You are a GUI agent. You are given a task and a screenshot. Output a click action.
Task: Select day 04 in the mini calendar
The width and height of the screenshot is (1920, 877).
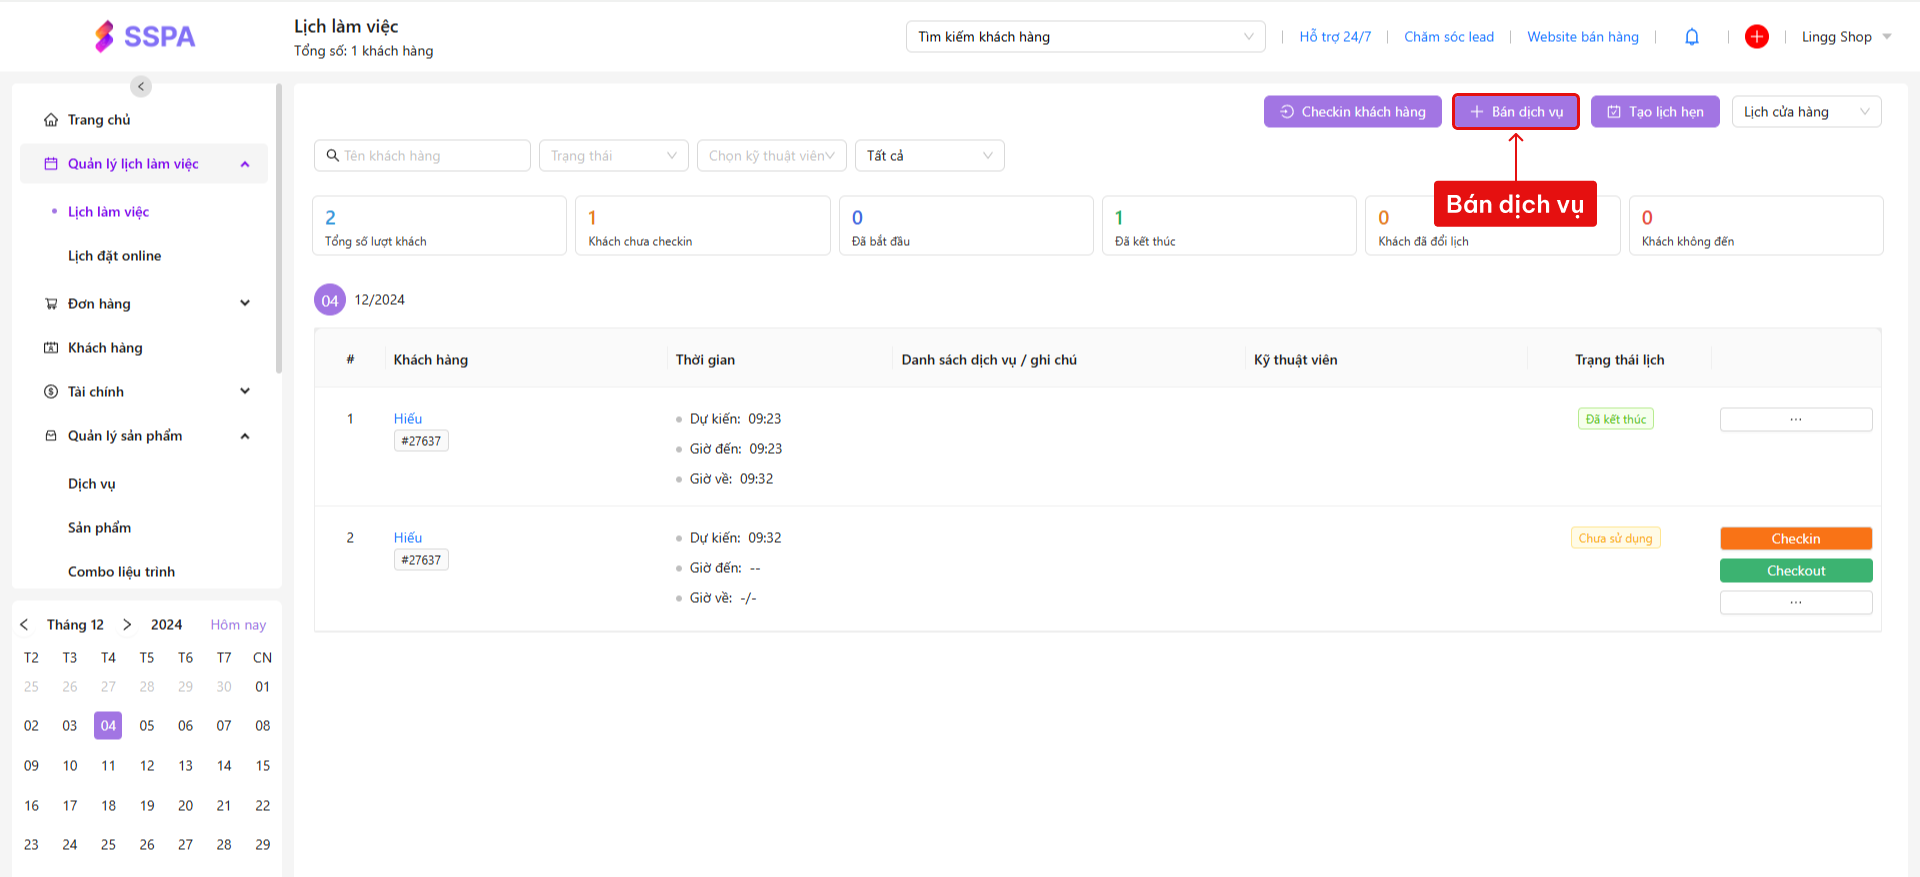(108, 726)
